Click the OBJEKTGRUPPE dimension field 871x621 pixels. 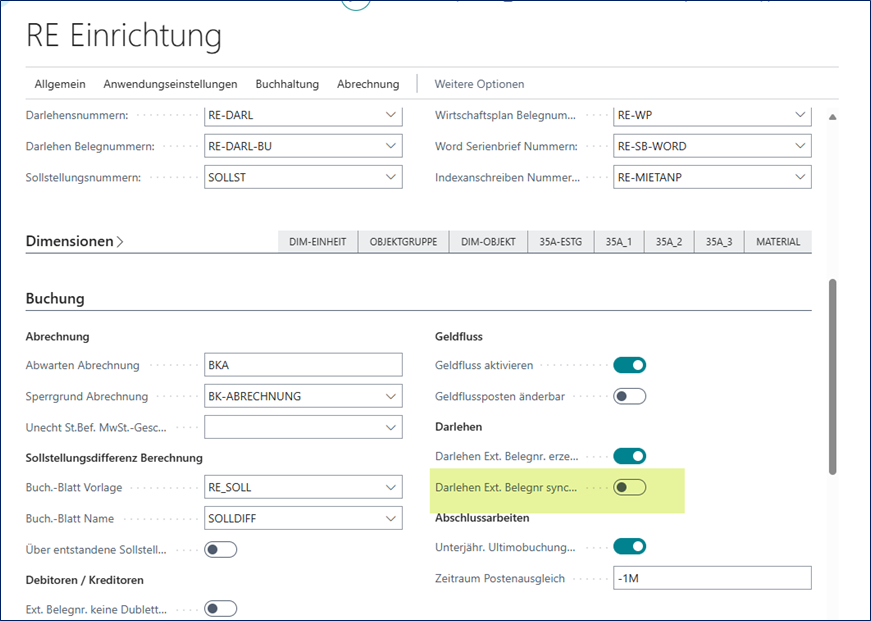(403, 242)
